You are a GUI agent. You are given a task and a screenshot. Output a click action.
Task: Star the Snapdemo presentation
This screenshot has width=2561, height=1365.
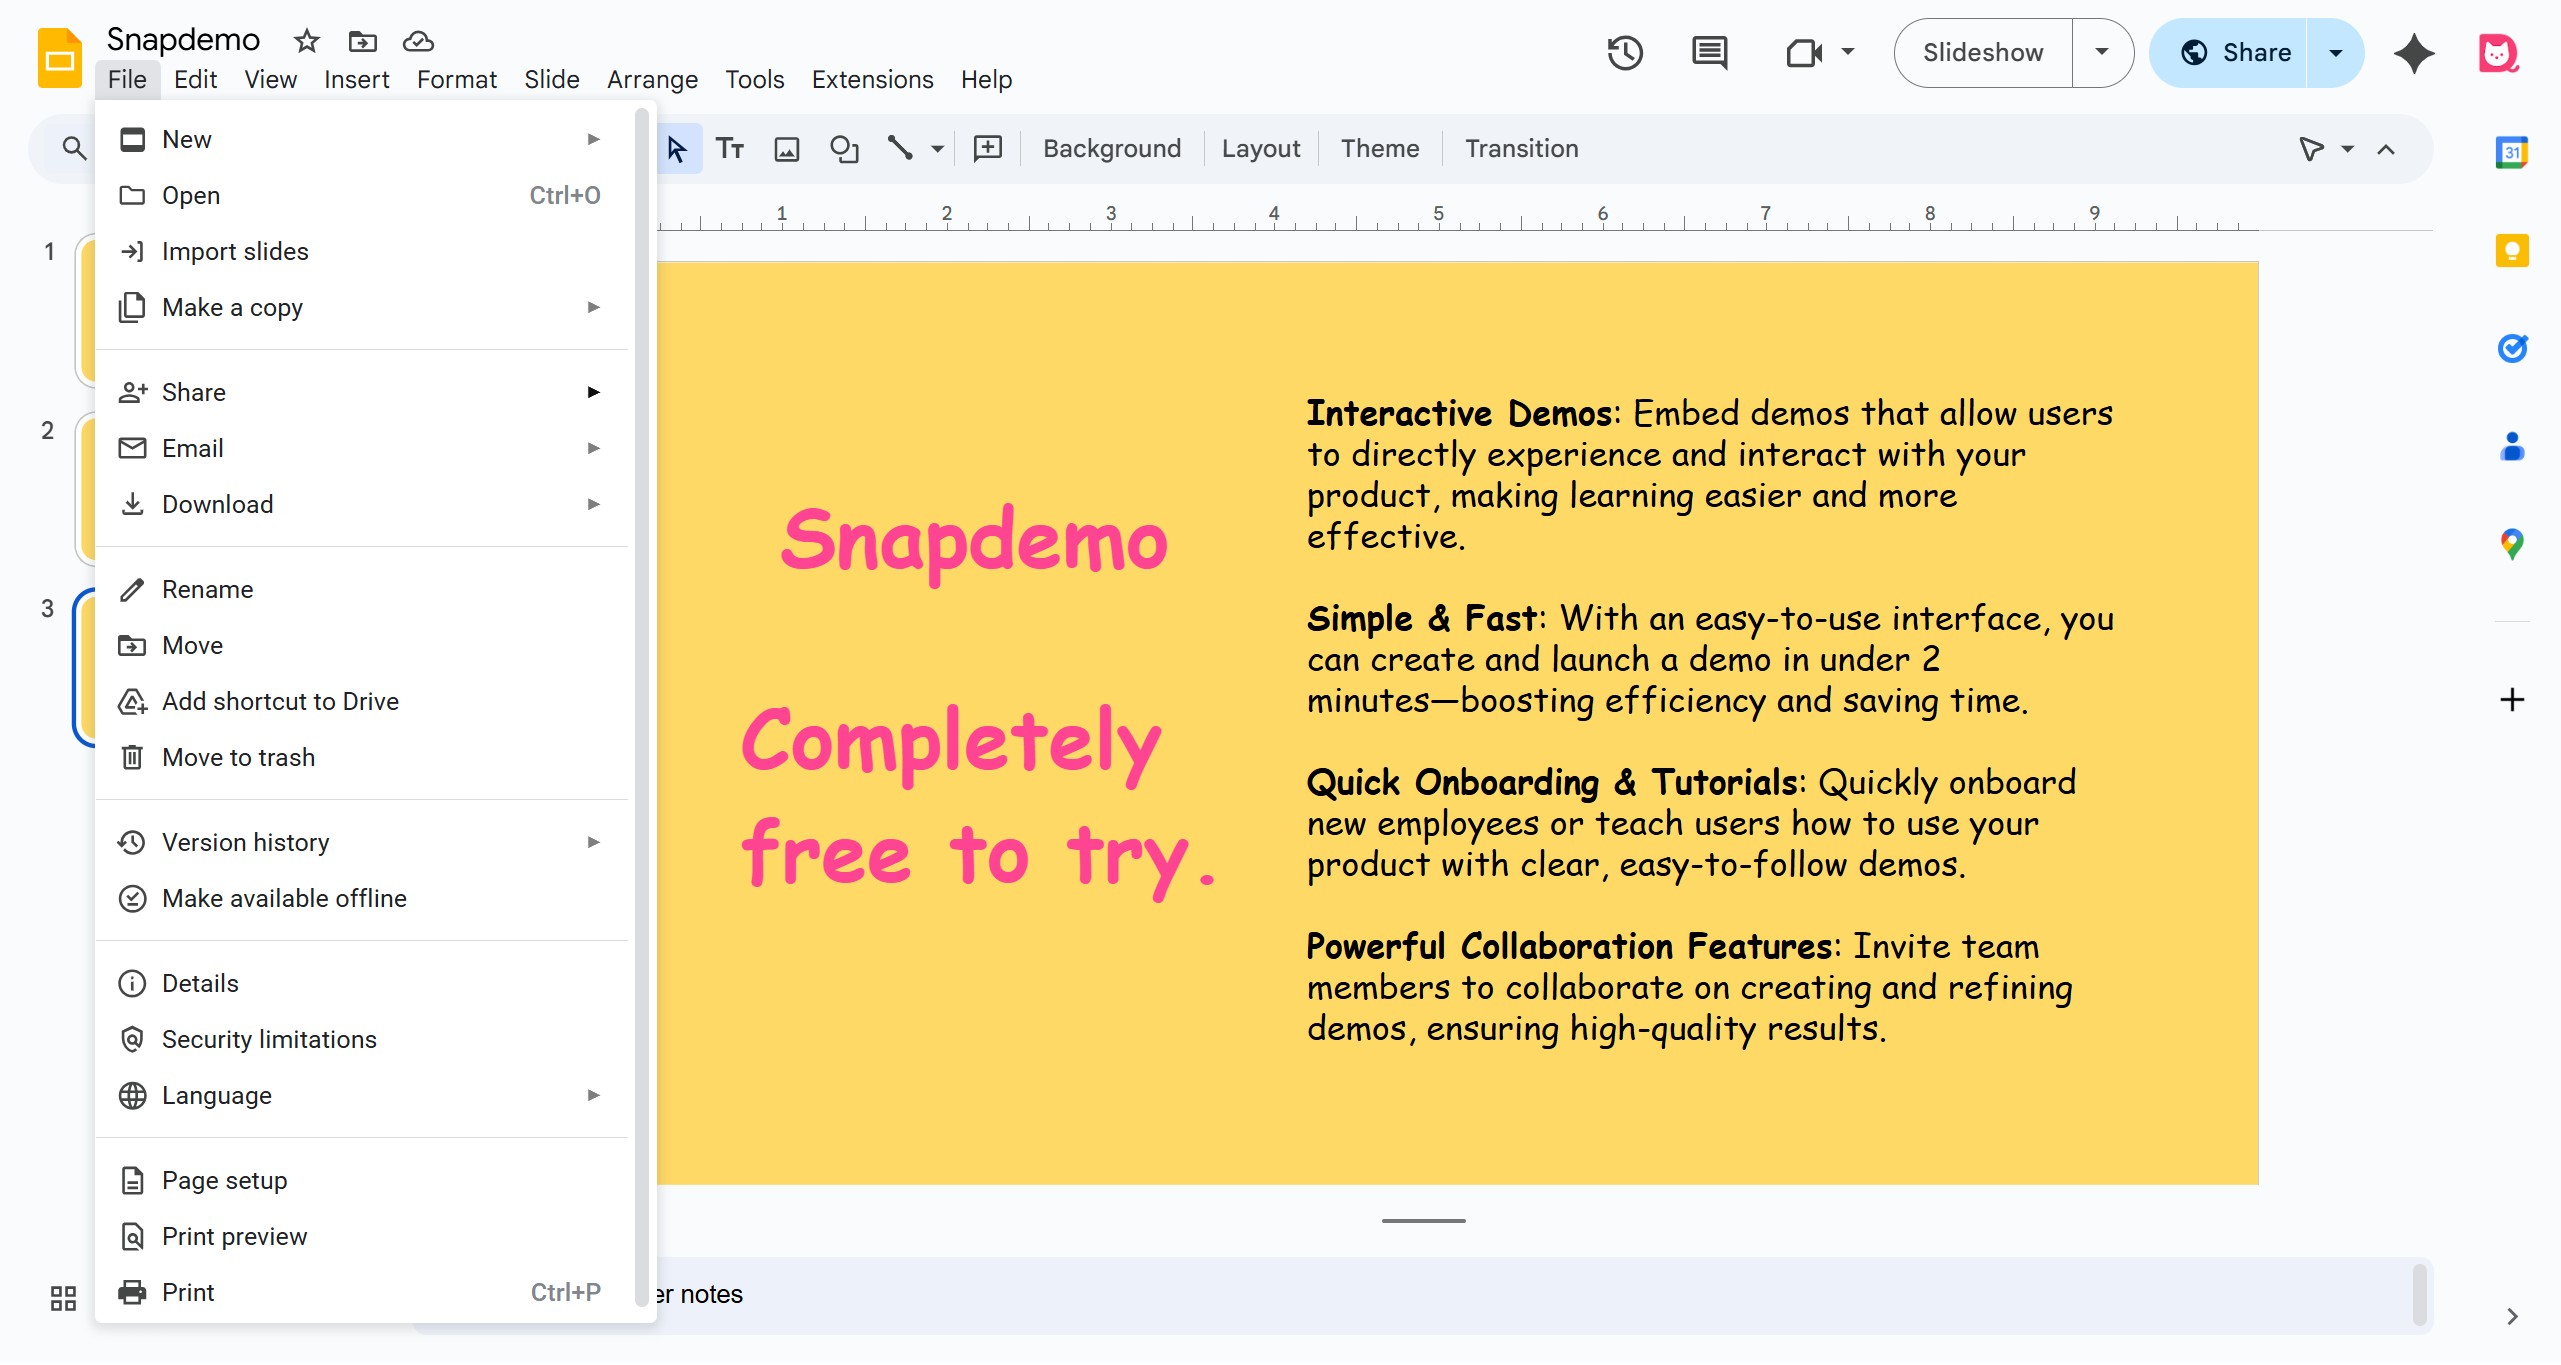[306, 41]
